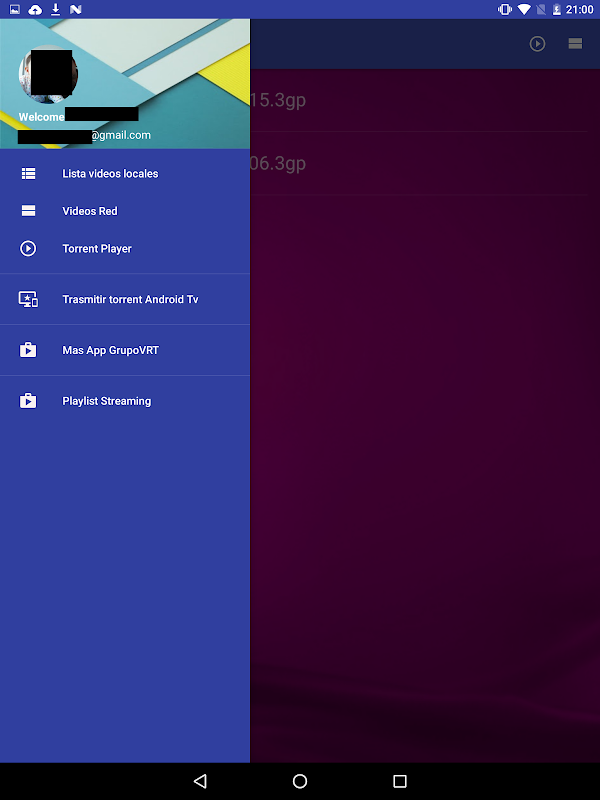Select the video file ending 15.3gp
The width and height of the screenshot is (600, 800).
click(425, 100)
